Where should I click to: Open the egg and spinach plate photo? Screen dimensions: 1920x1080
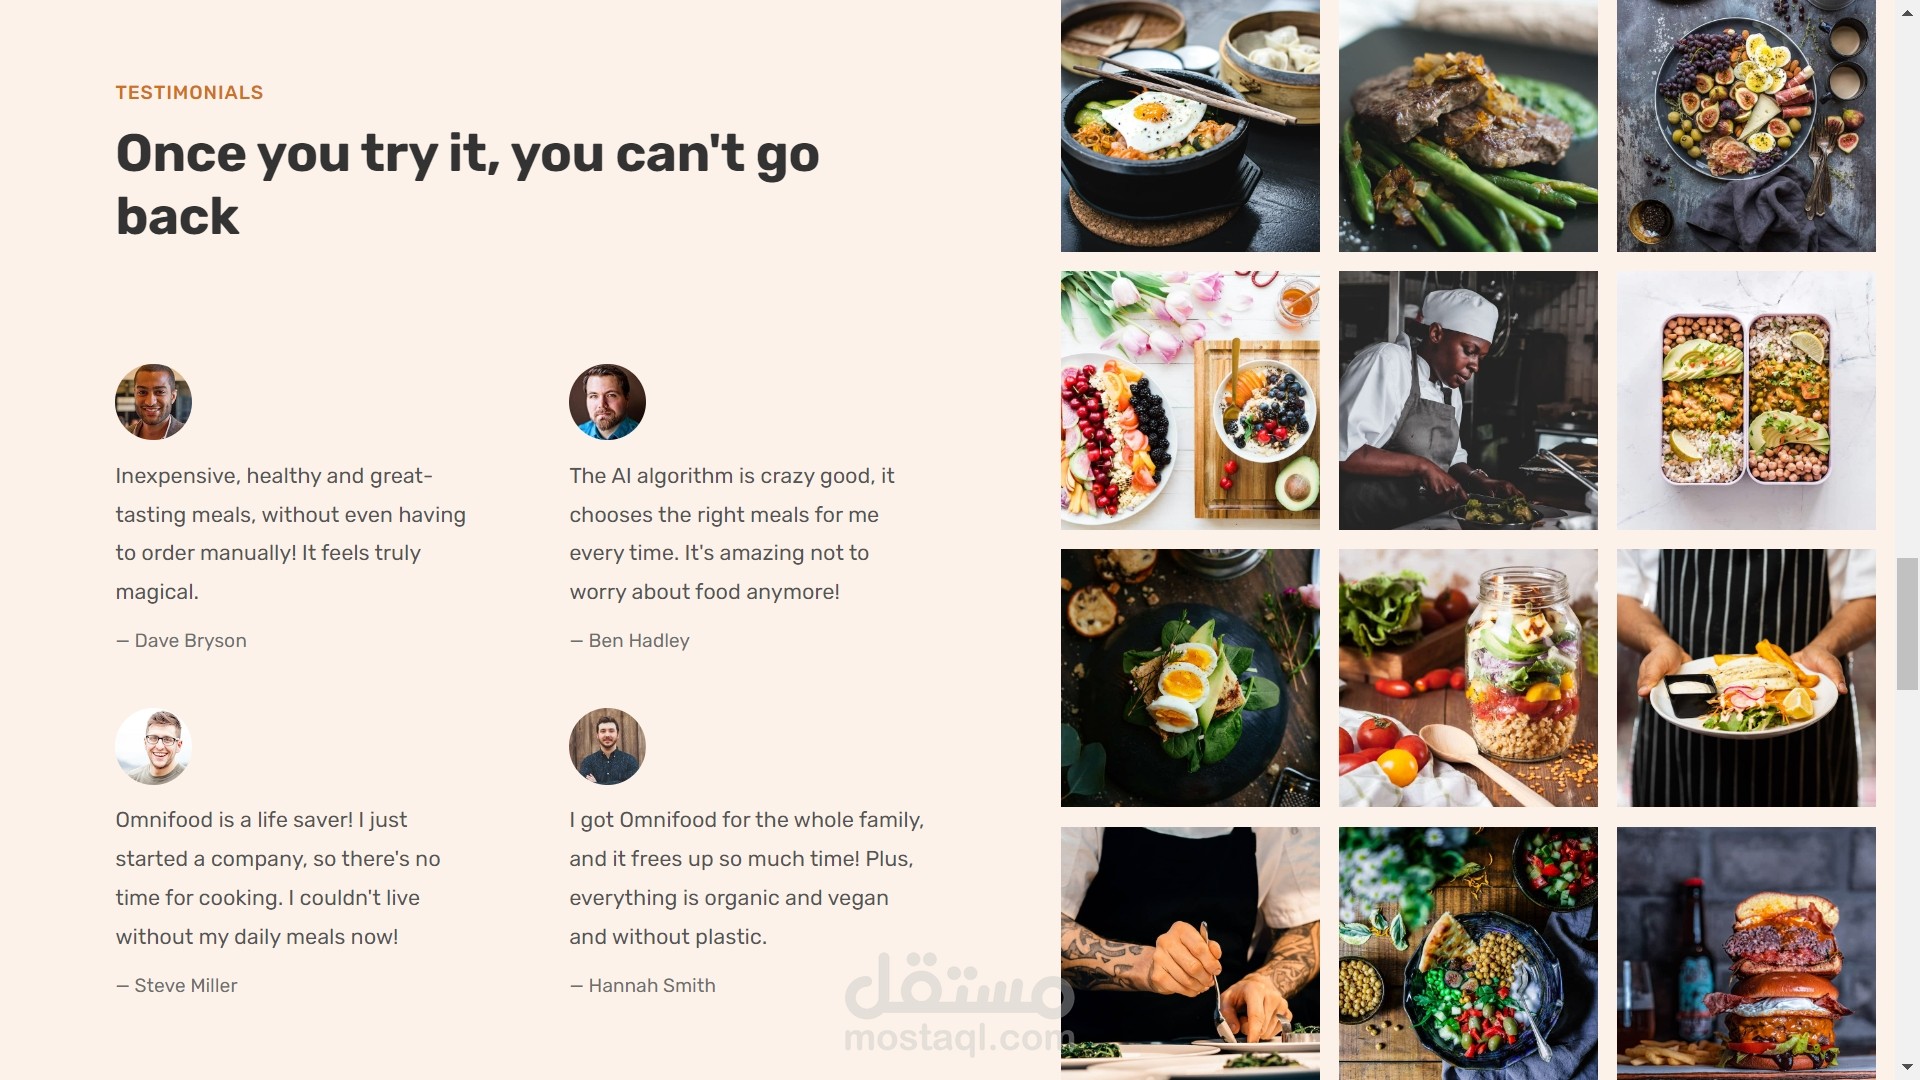point(1190,678)
